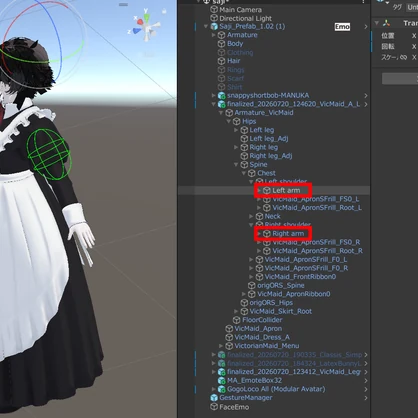Expand VicMaid_ApronSFrill_Root_R node
The height and width of the screenshot is (418, 418).
[x=259, y=251]
